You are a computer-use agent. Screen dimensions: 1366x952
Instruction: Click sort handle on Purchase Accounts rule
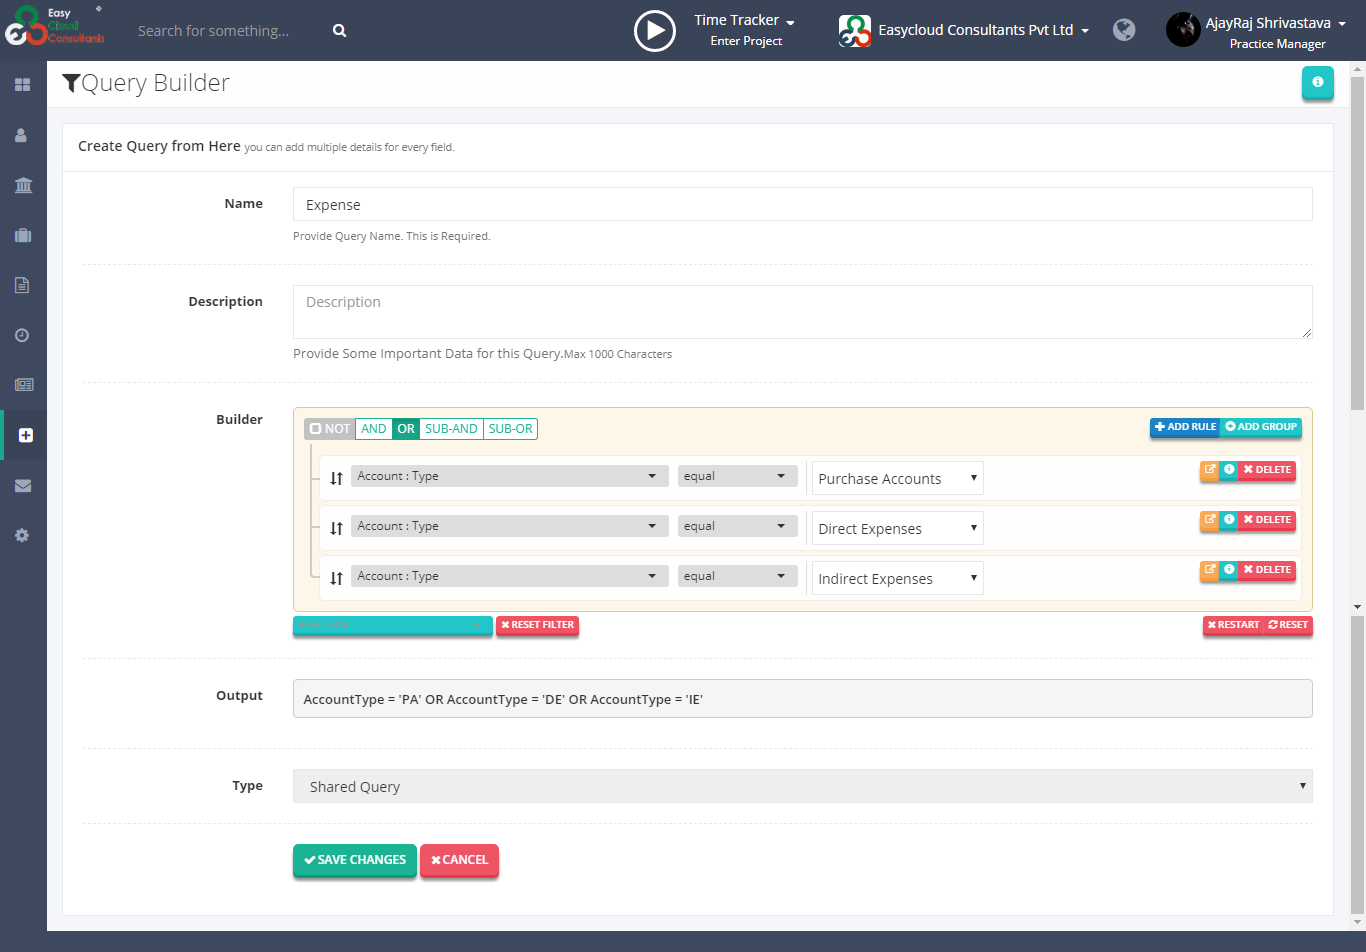[x=337, y=478]
